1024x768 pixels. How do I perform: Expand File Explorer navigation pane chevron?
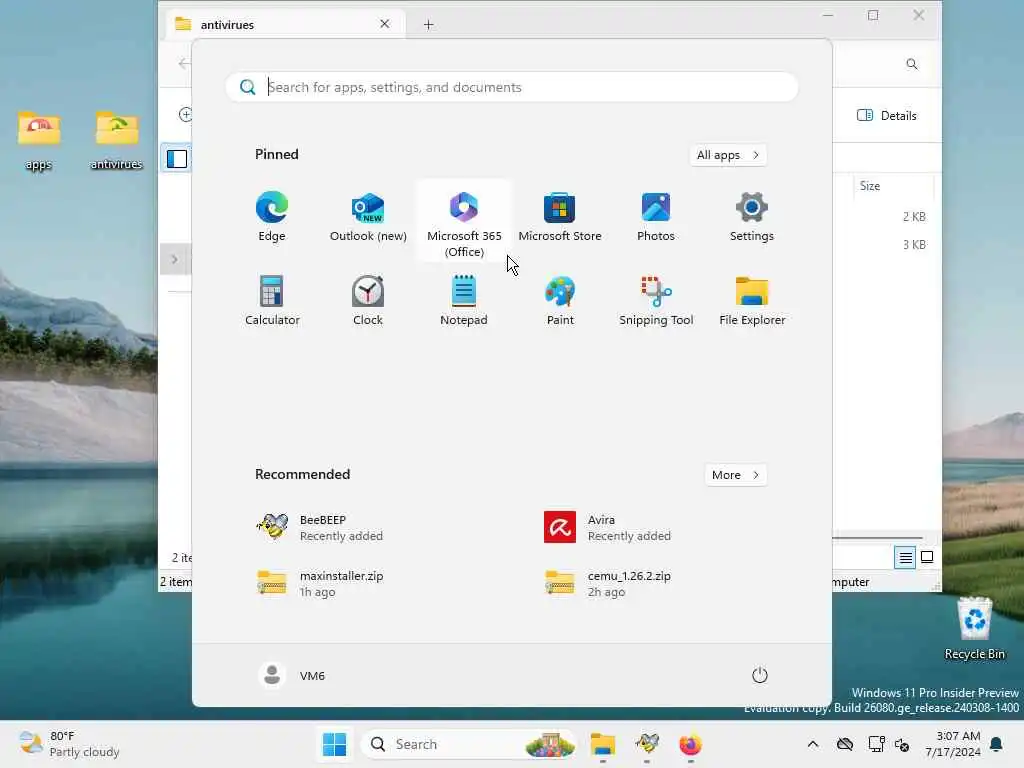pyautogui.click(x=174, y=259)
